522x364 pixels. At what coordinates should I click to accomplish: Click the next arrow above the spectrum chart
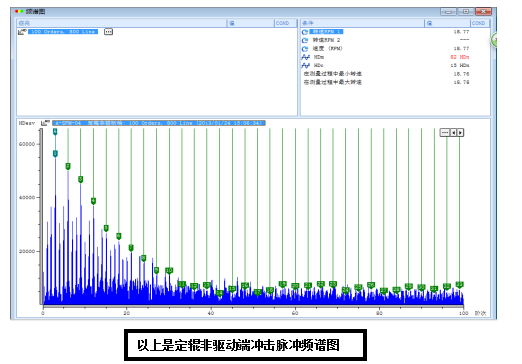click(460, 133)
